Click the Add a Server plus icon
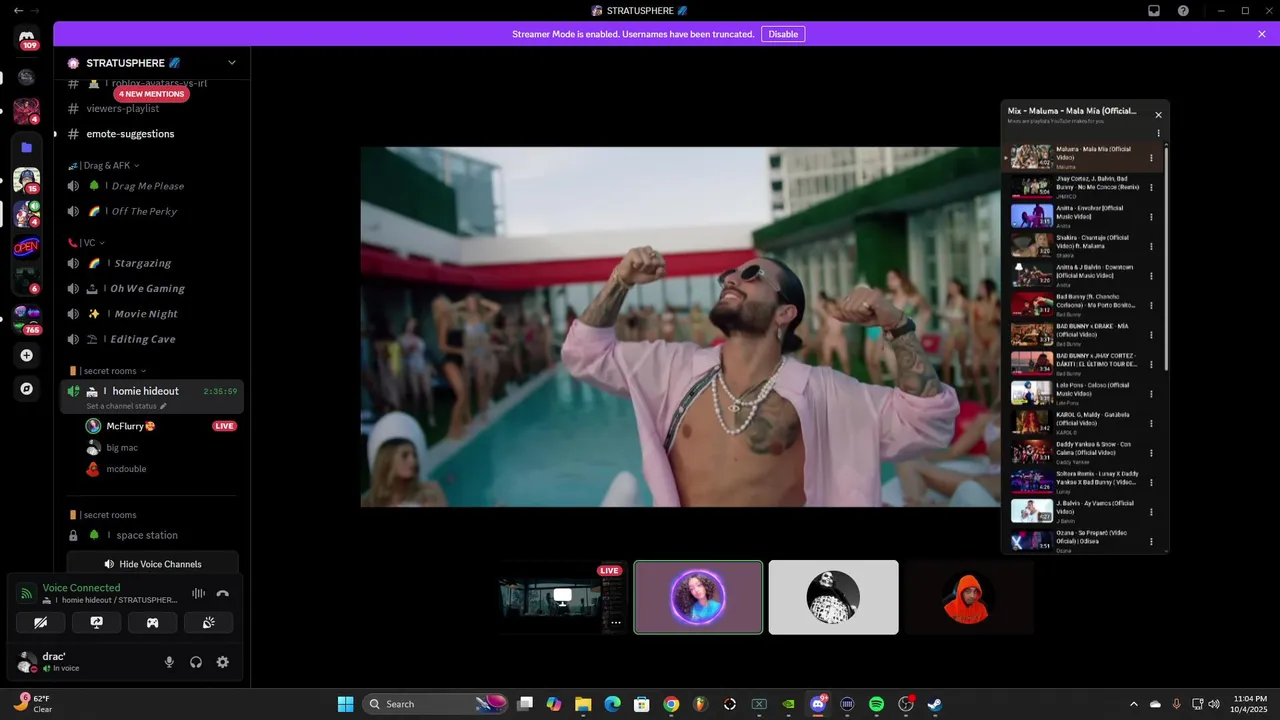This screenshot has height=720, width=1280. point(27,355)
